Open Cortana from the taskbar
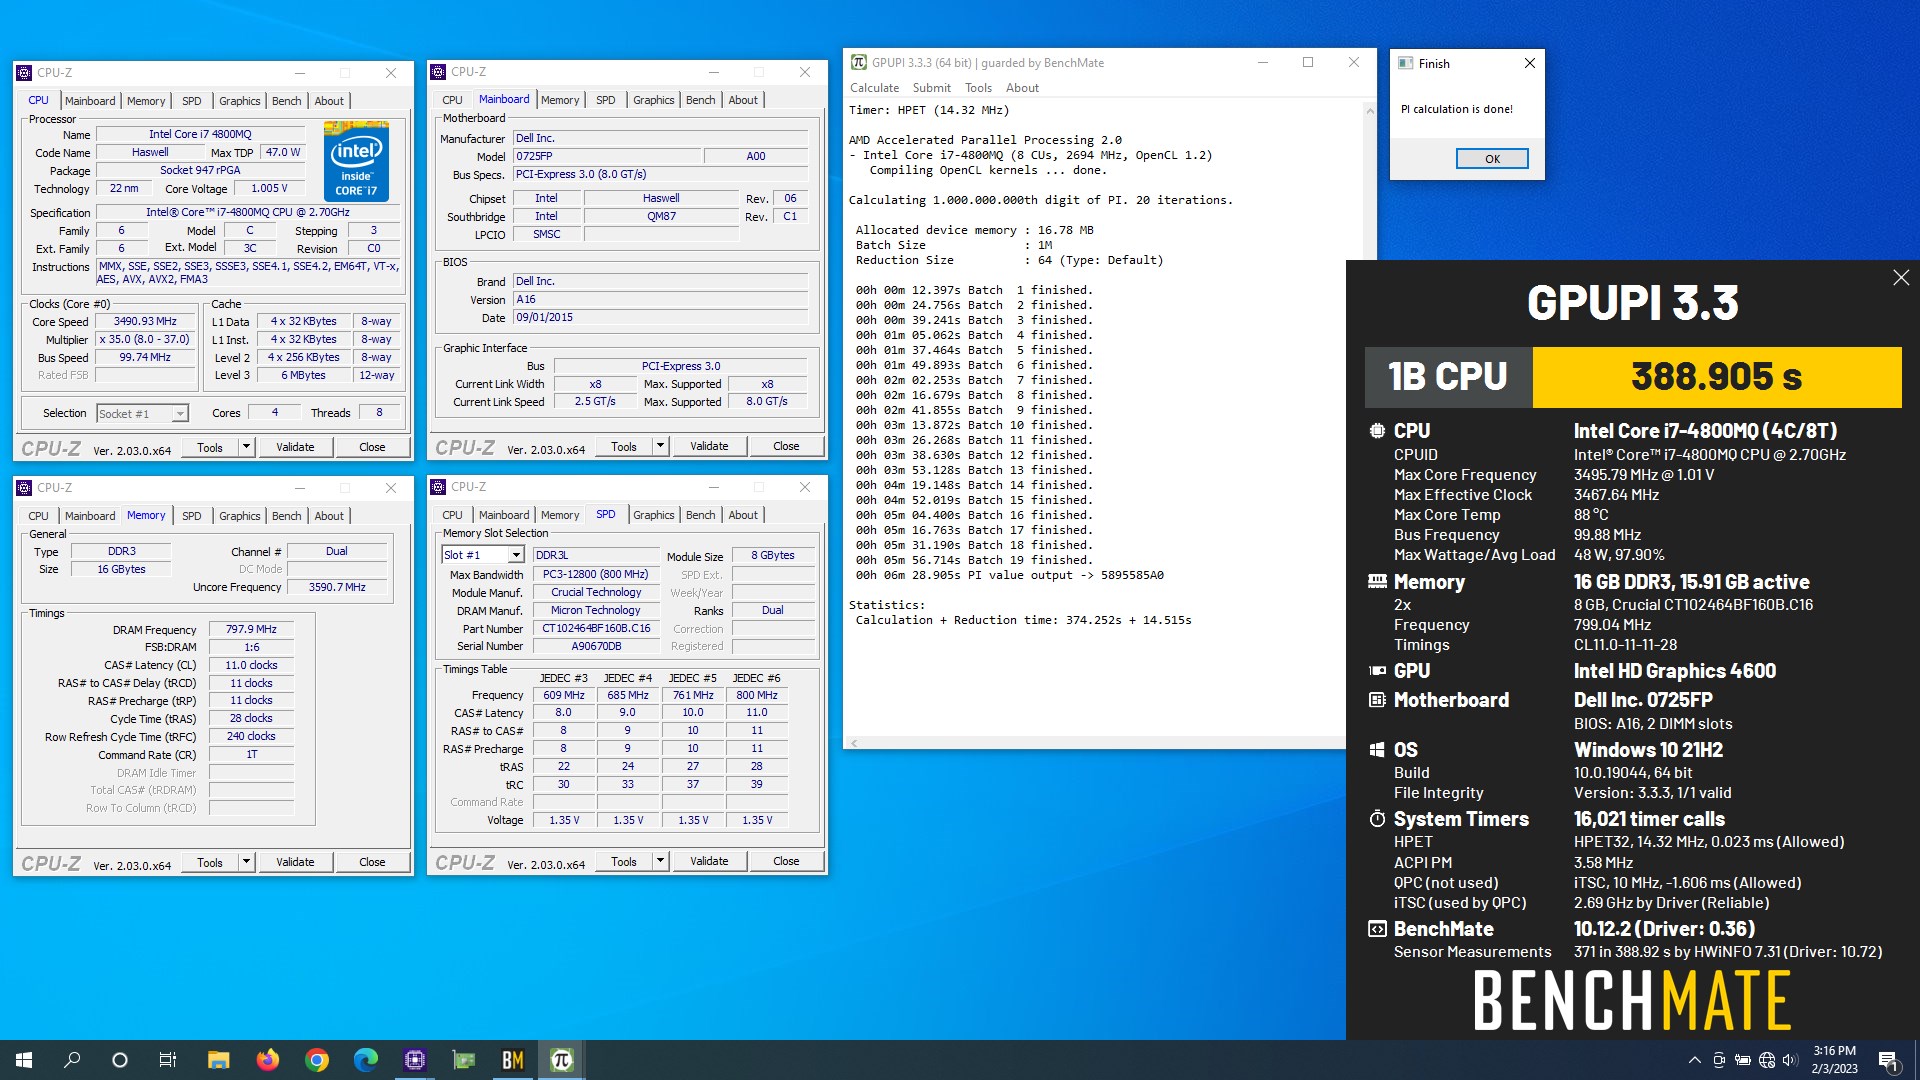Image resolution: width=1920 pixels, height=1080 pixels. (120, 1060)
